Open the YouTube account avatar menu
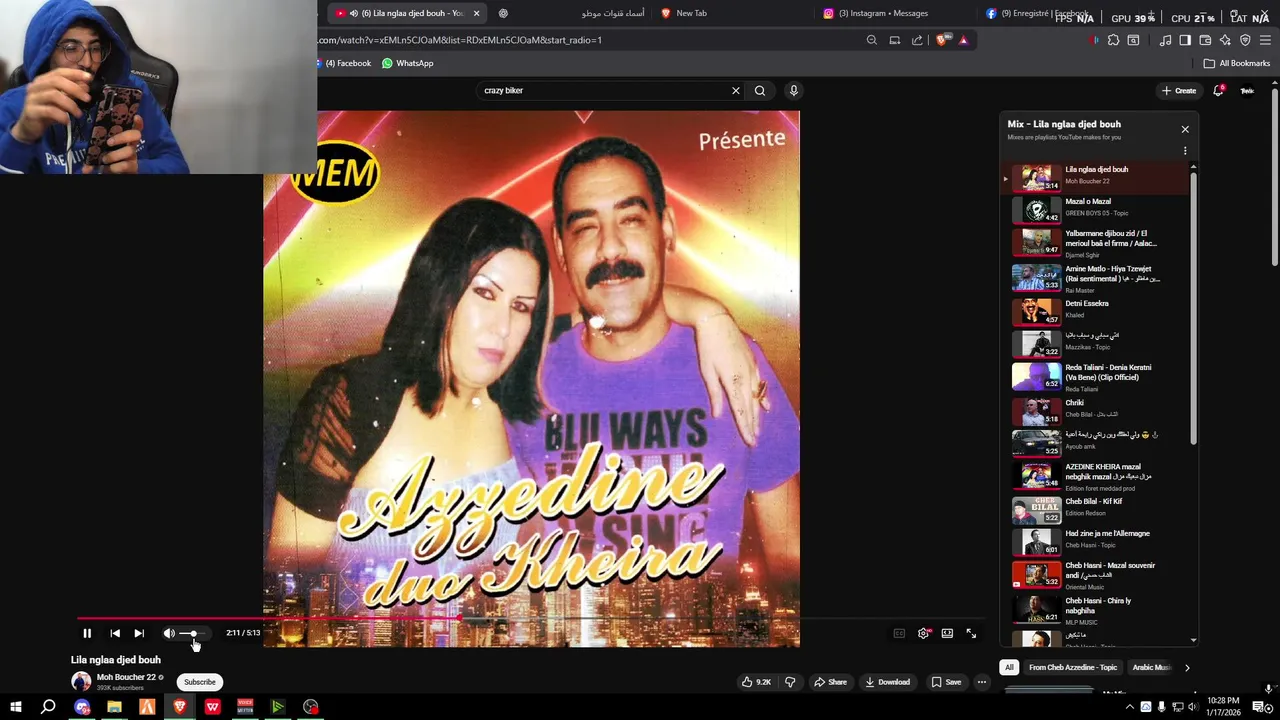This screenshot has height=720, width=1280. 1247,91
